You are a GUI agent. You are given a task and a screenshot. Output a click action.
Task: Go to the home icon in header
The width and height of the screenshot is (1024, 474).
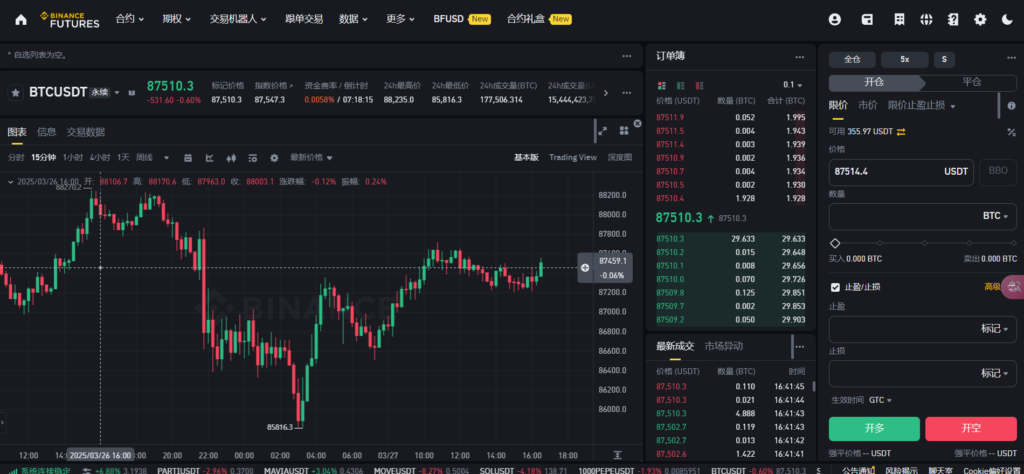[x=21, y=20]
